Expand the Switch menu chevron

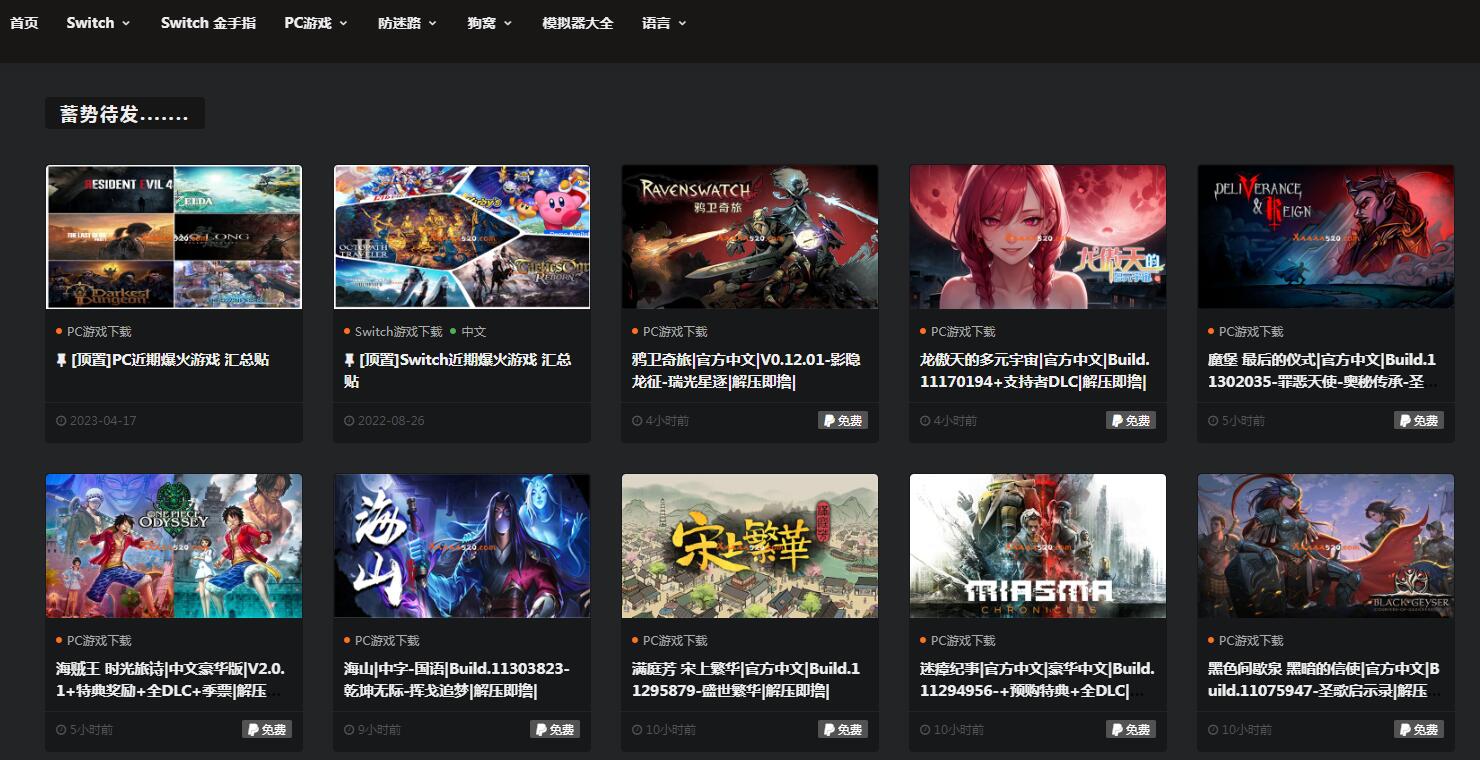(x=126, y=23)
